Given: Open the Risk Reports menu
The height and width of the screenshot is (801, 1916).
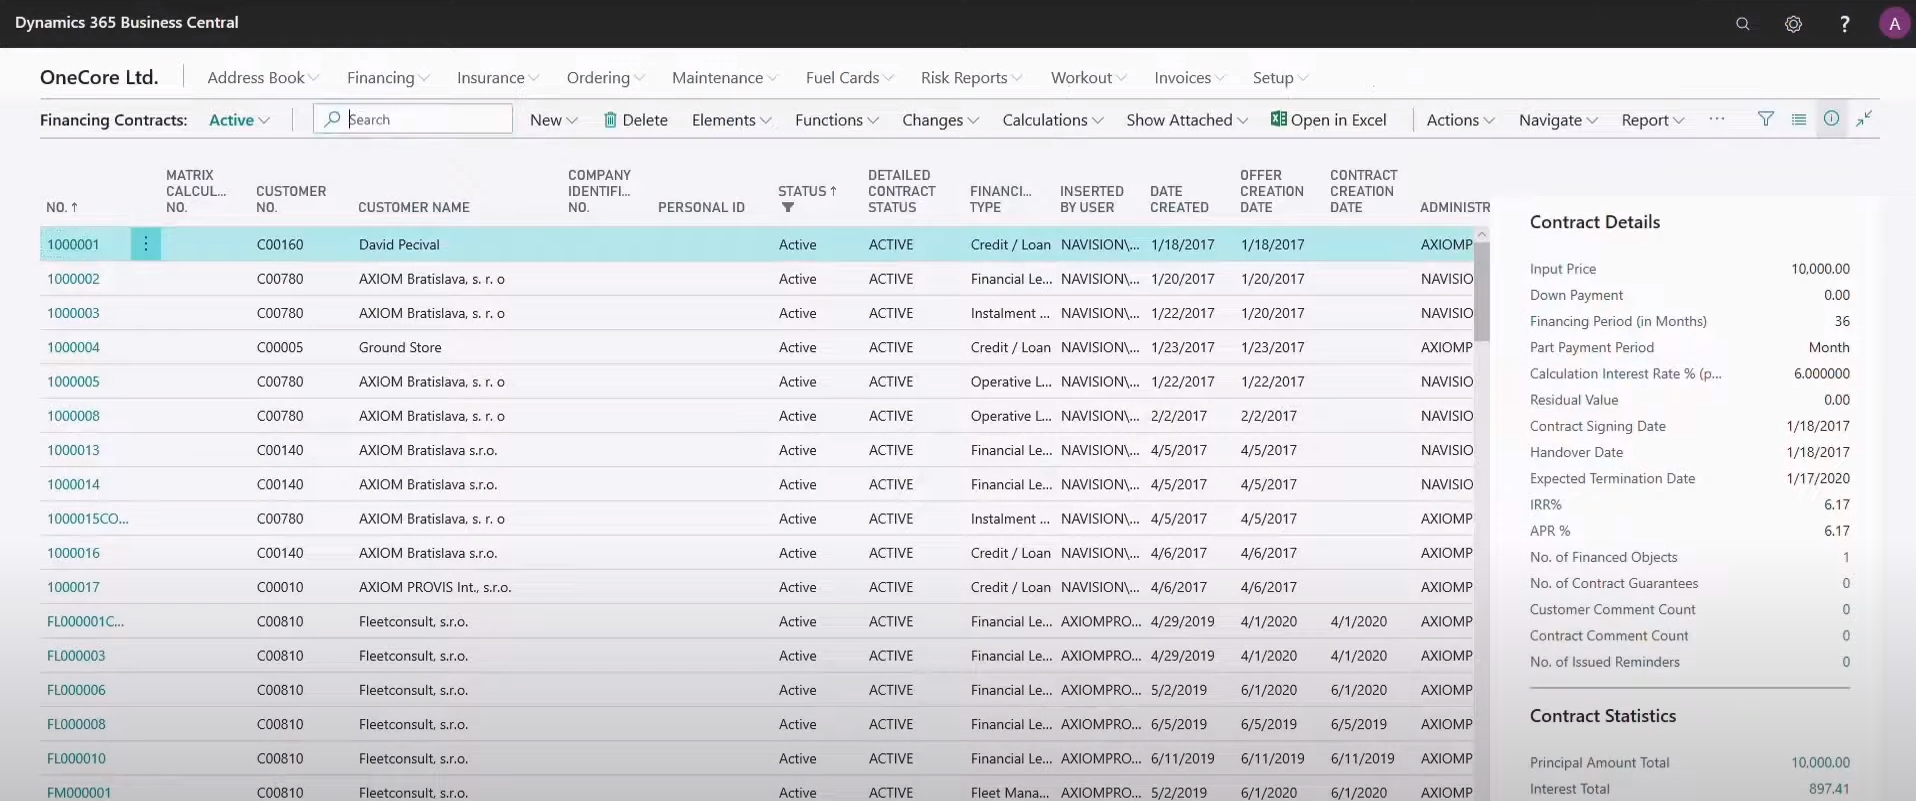Looking at the screenshot, I should 972,78.
